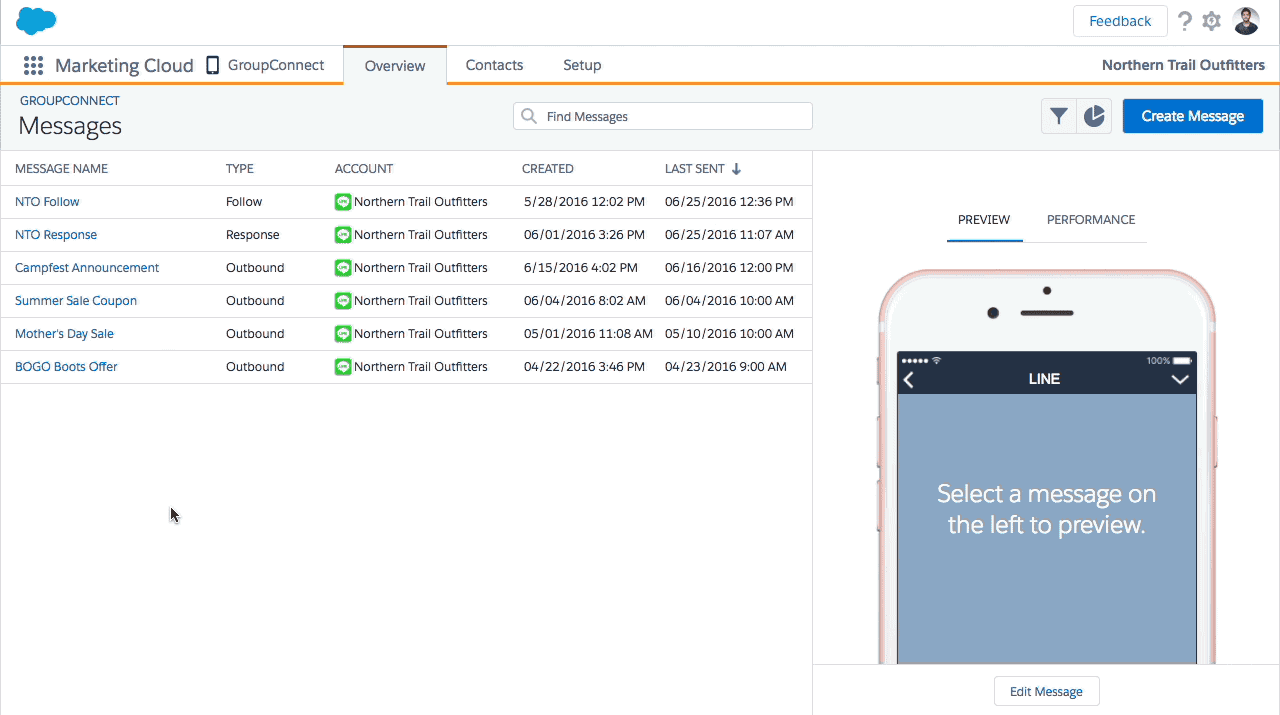Click LINE icon in NTO Response row
1280x715 pixels.
coord(343,235)
